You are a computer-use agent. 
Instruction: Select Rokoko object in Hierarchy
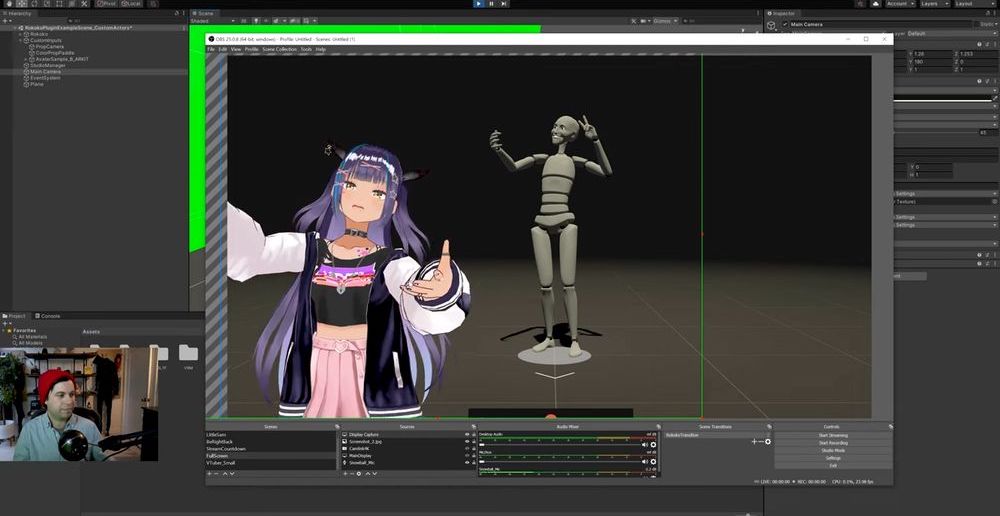40,34
